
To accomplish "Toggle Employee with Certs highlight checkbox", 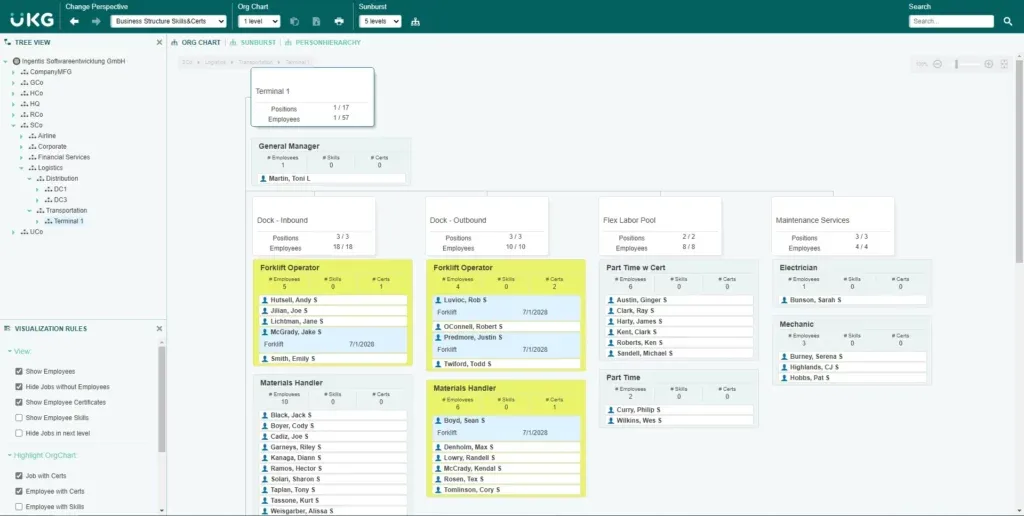I will pyautogui.click(x=19, y=491).
